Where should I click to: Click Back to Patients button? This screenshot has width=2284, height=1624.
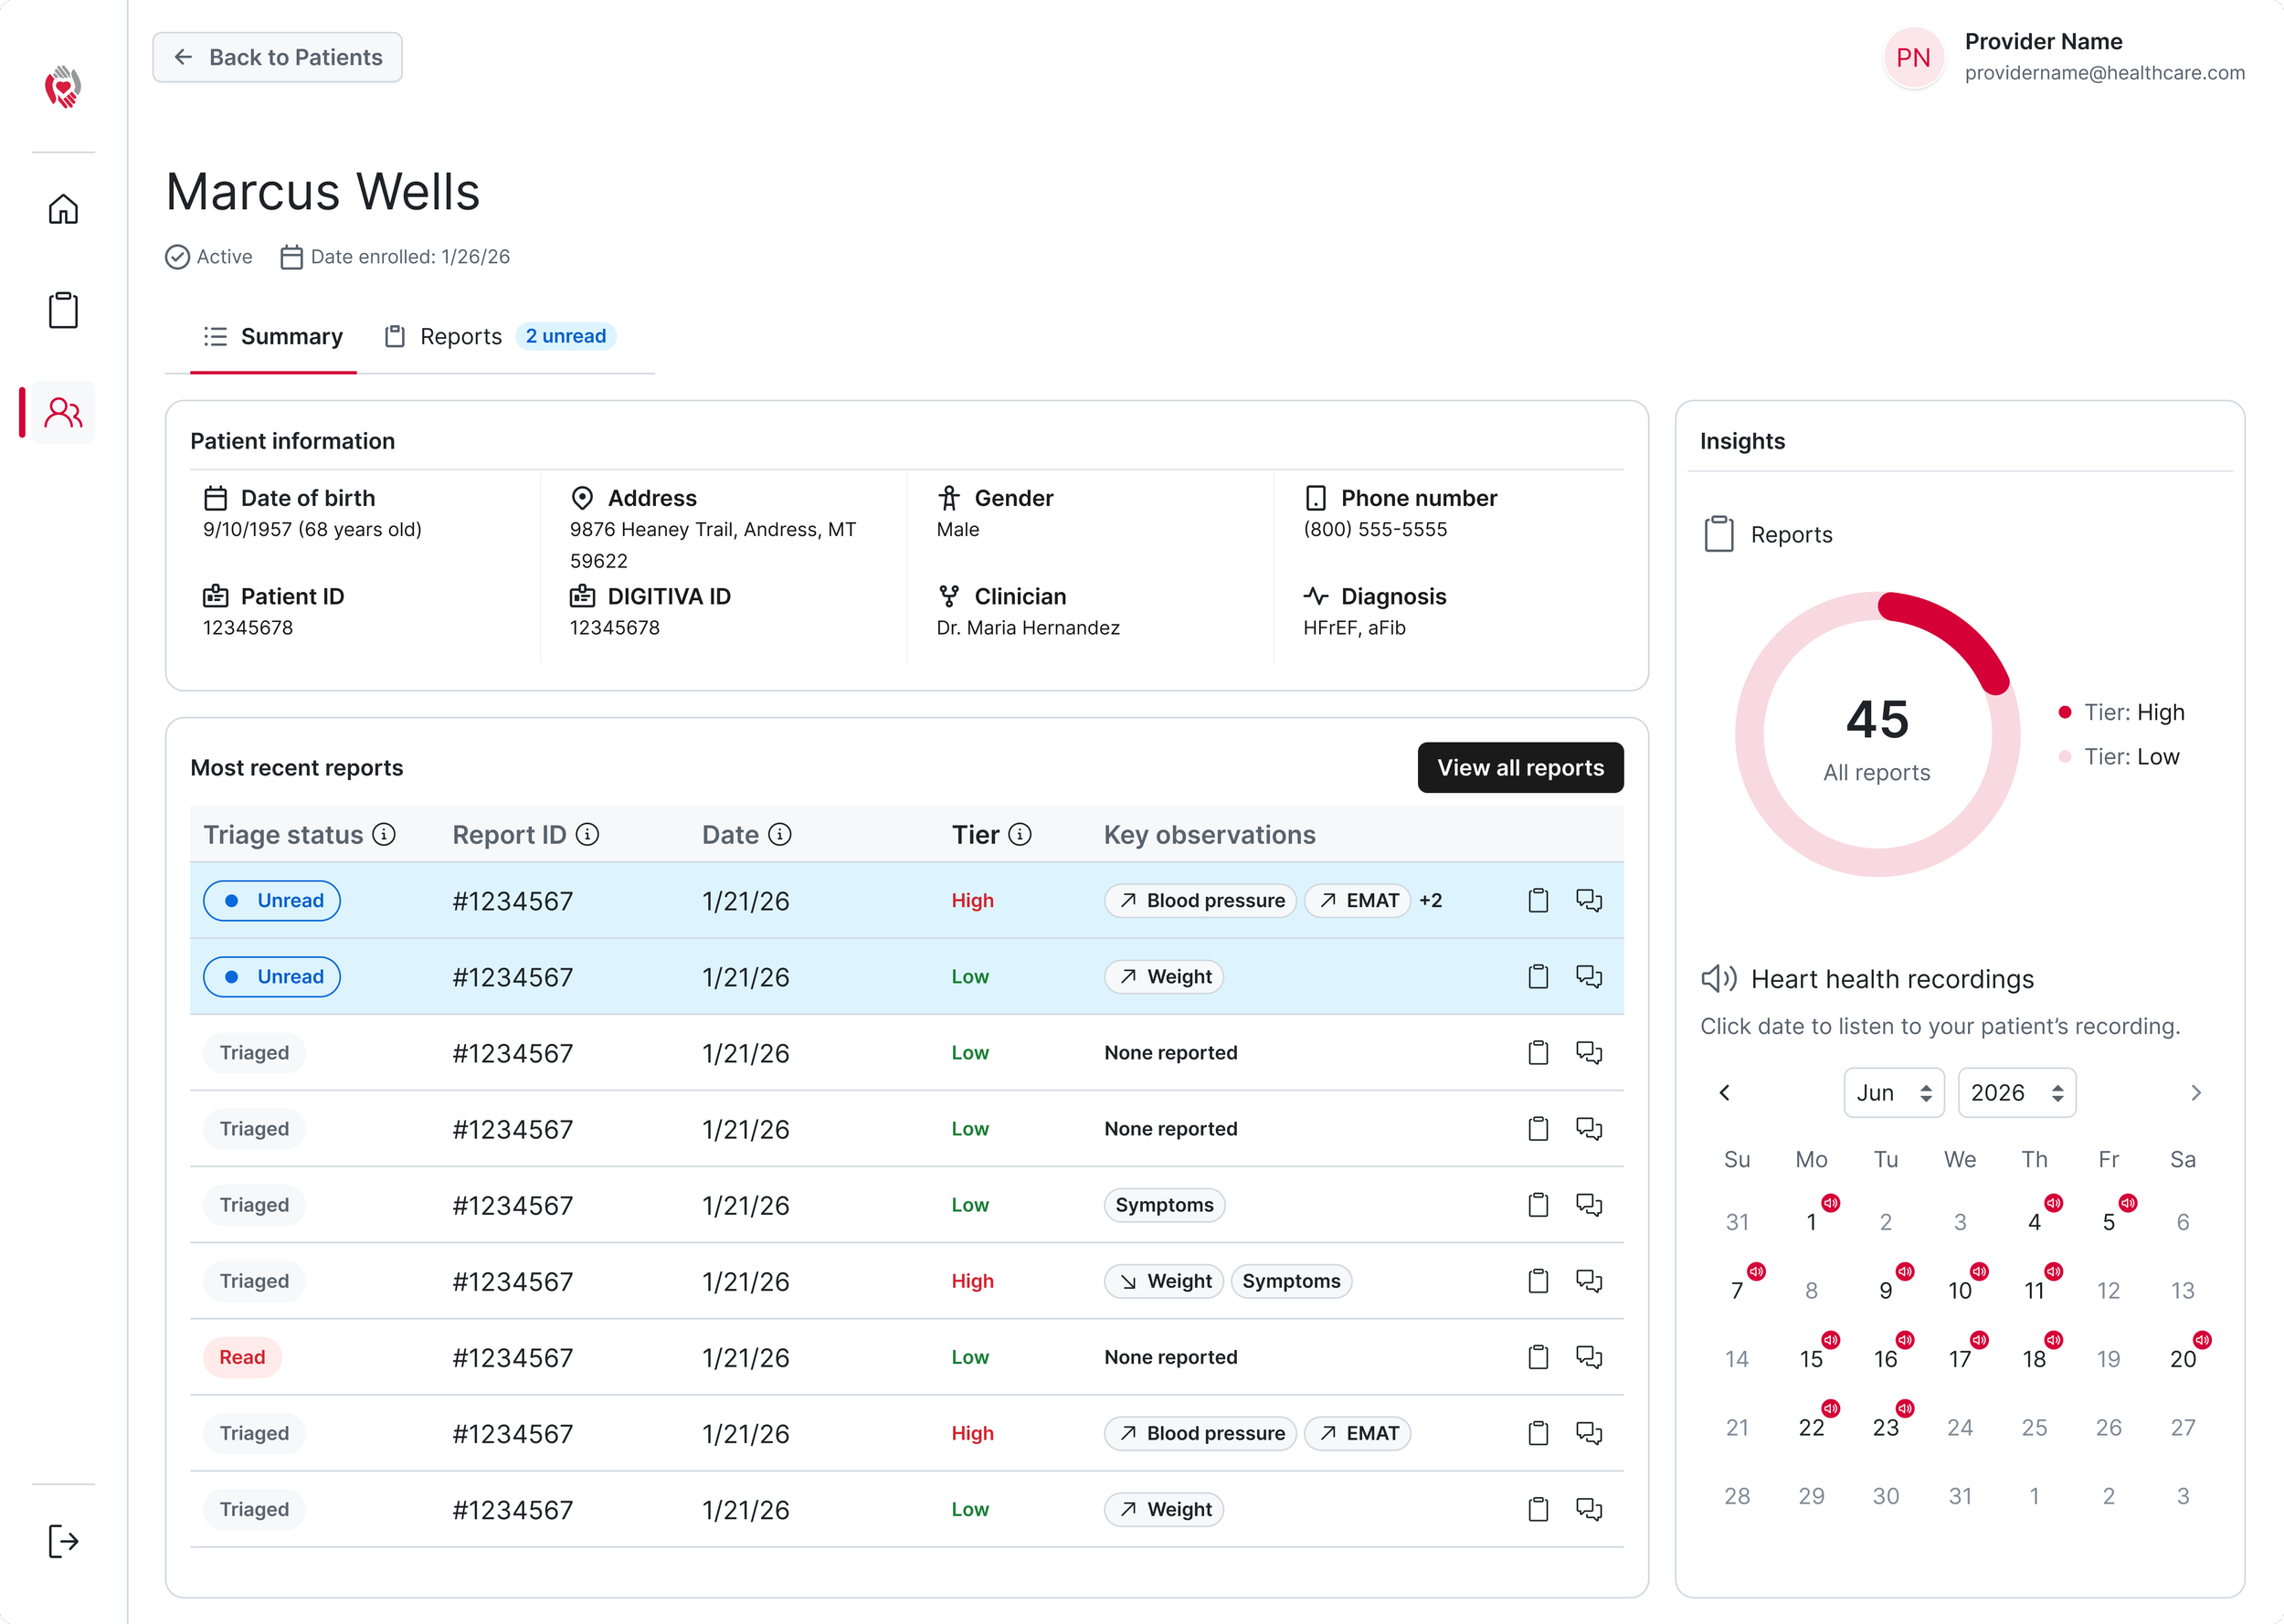coord(277,57)
